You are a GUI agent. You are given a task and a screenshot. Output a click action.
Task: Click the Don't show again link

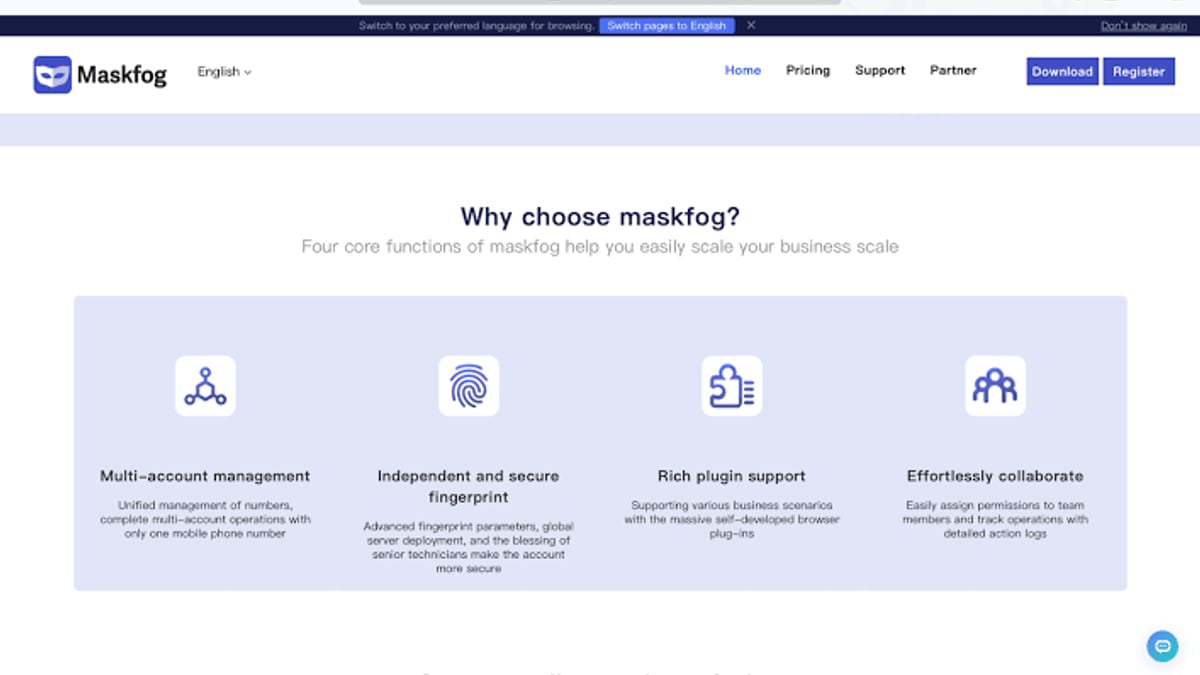[1144, 26]
